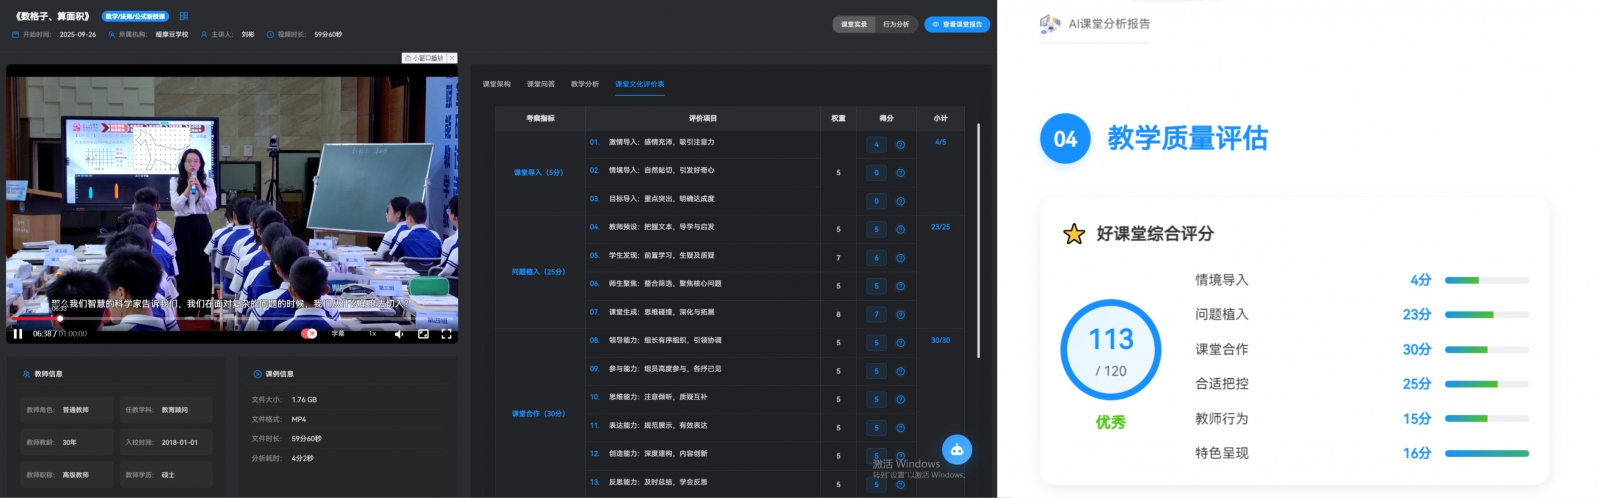Mute the video volume speaker icon
The height and width of the screenshot is (498, 1600).
point(399,334)
